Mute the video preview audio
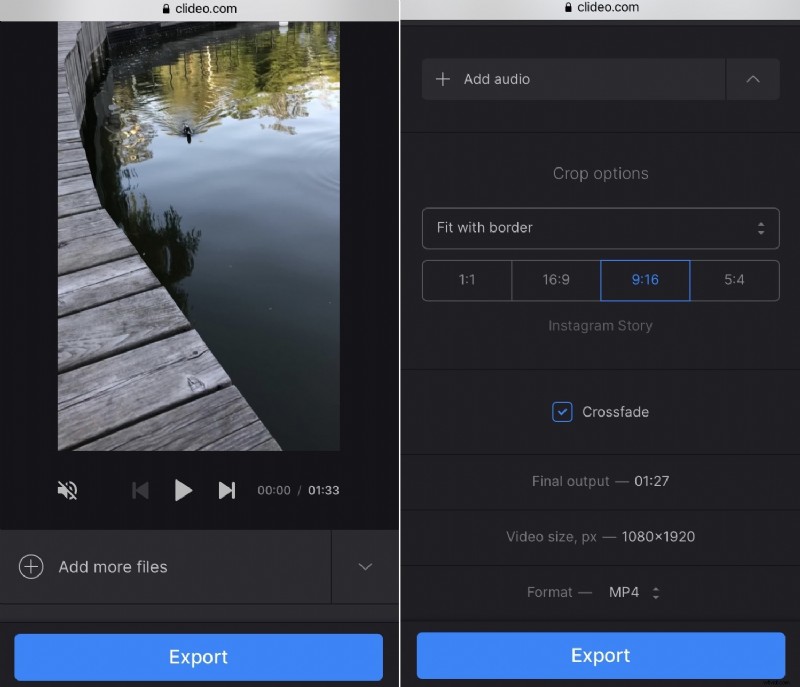Viewport: 800px width, 687px height. (x=67, y=490)
